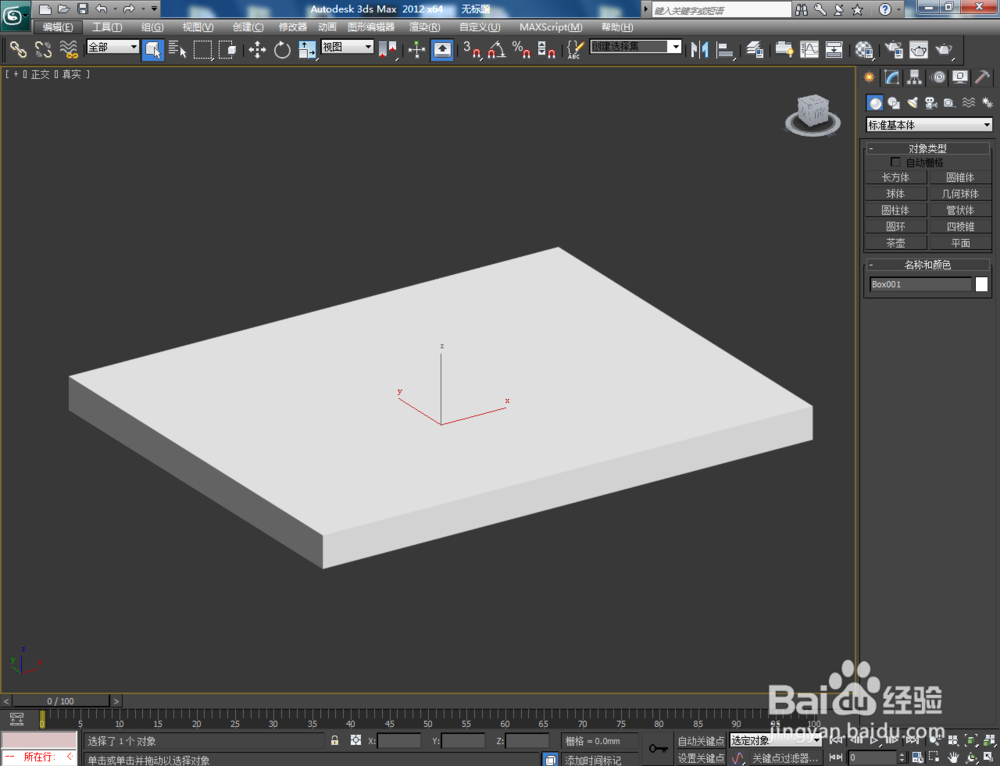The image size is (1000, 766).
Task: Toggle selection lock padlock icon
Action: click(334, 740)
